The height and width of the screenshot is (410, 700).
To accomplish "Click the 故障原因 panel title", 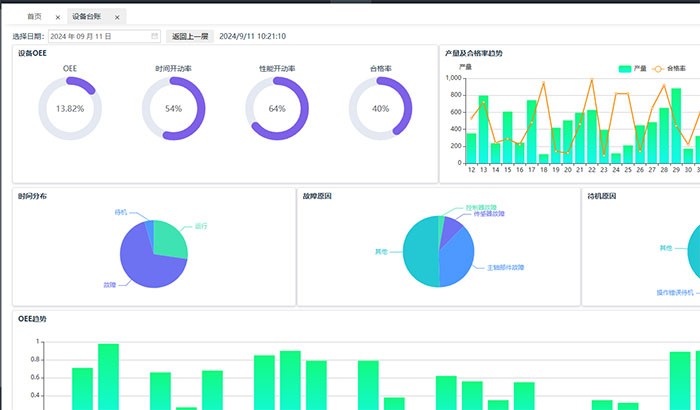I will click(x=317, y=196).
